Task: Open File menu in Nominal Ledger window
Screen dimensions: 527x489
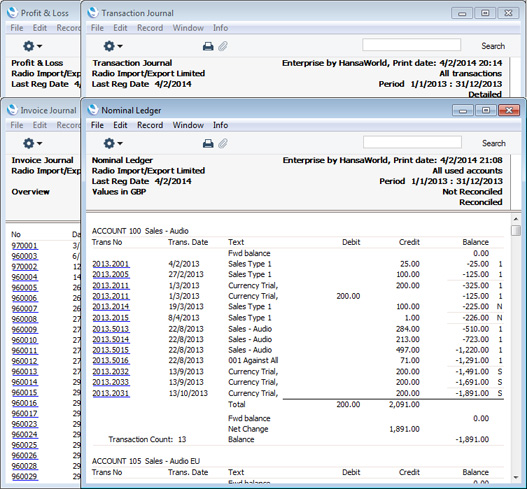Action: 97,125
